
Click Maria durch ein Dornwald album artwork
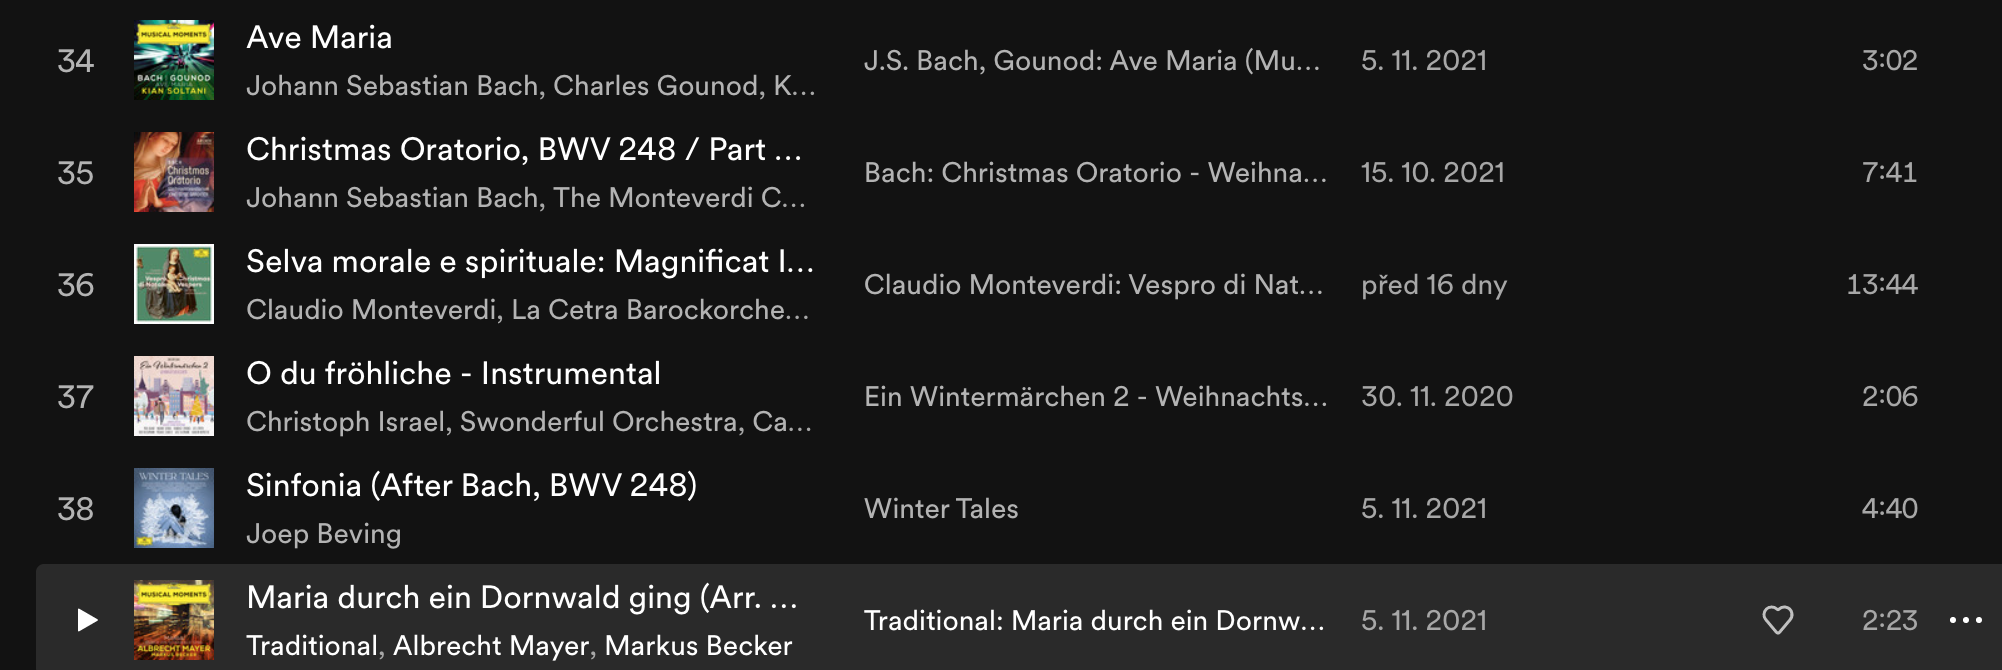[174, 620]
